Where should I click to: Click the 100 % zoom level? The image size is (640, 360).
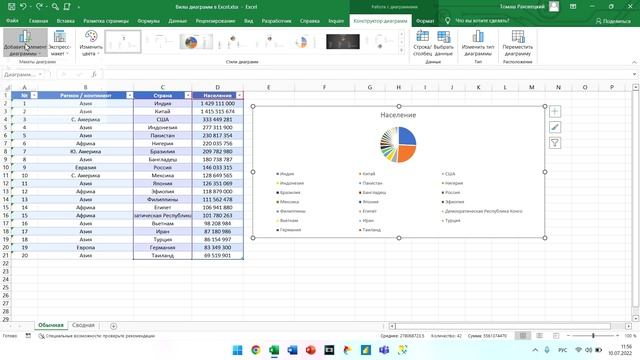pyautogui.click(x=630, y=336)
